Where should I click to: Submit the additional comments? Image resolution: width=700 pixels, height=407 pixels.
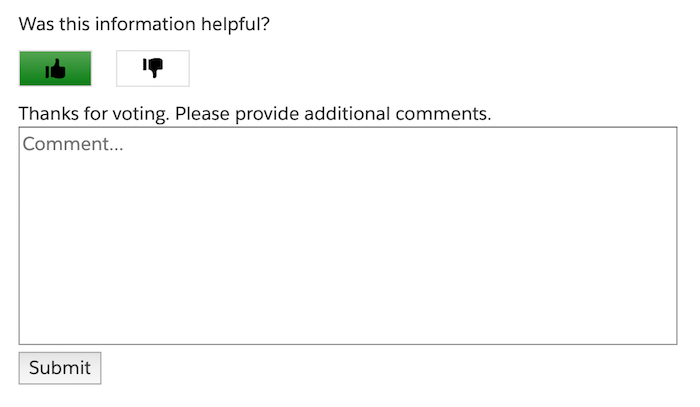click(x=60, y=368)
